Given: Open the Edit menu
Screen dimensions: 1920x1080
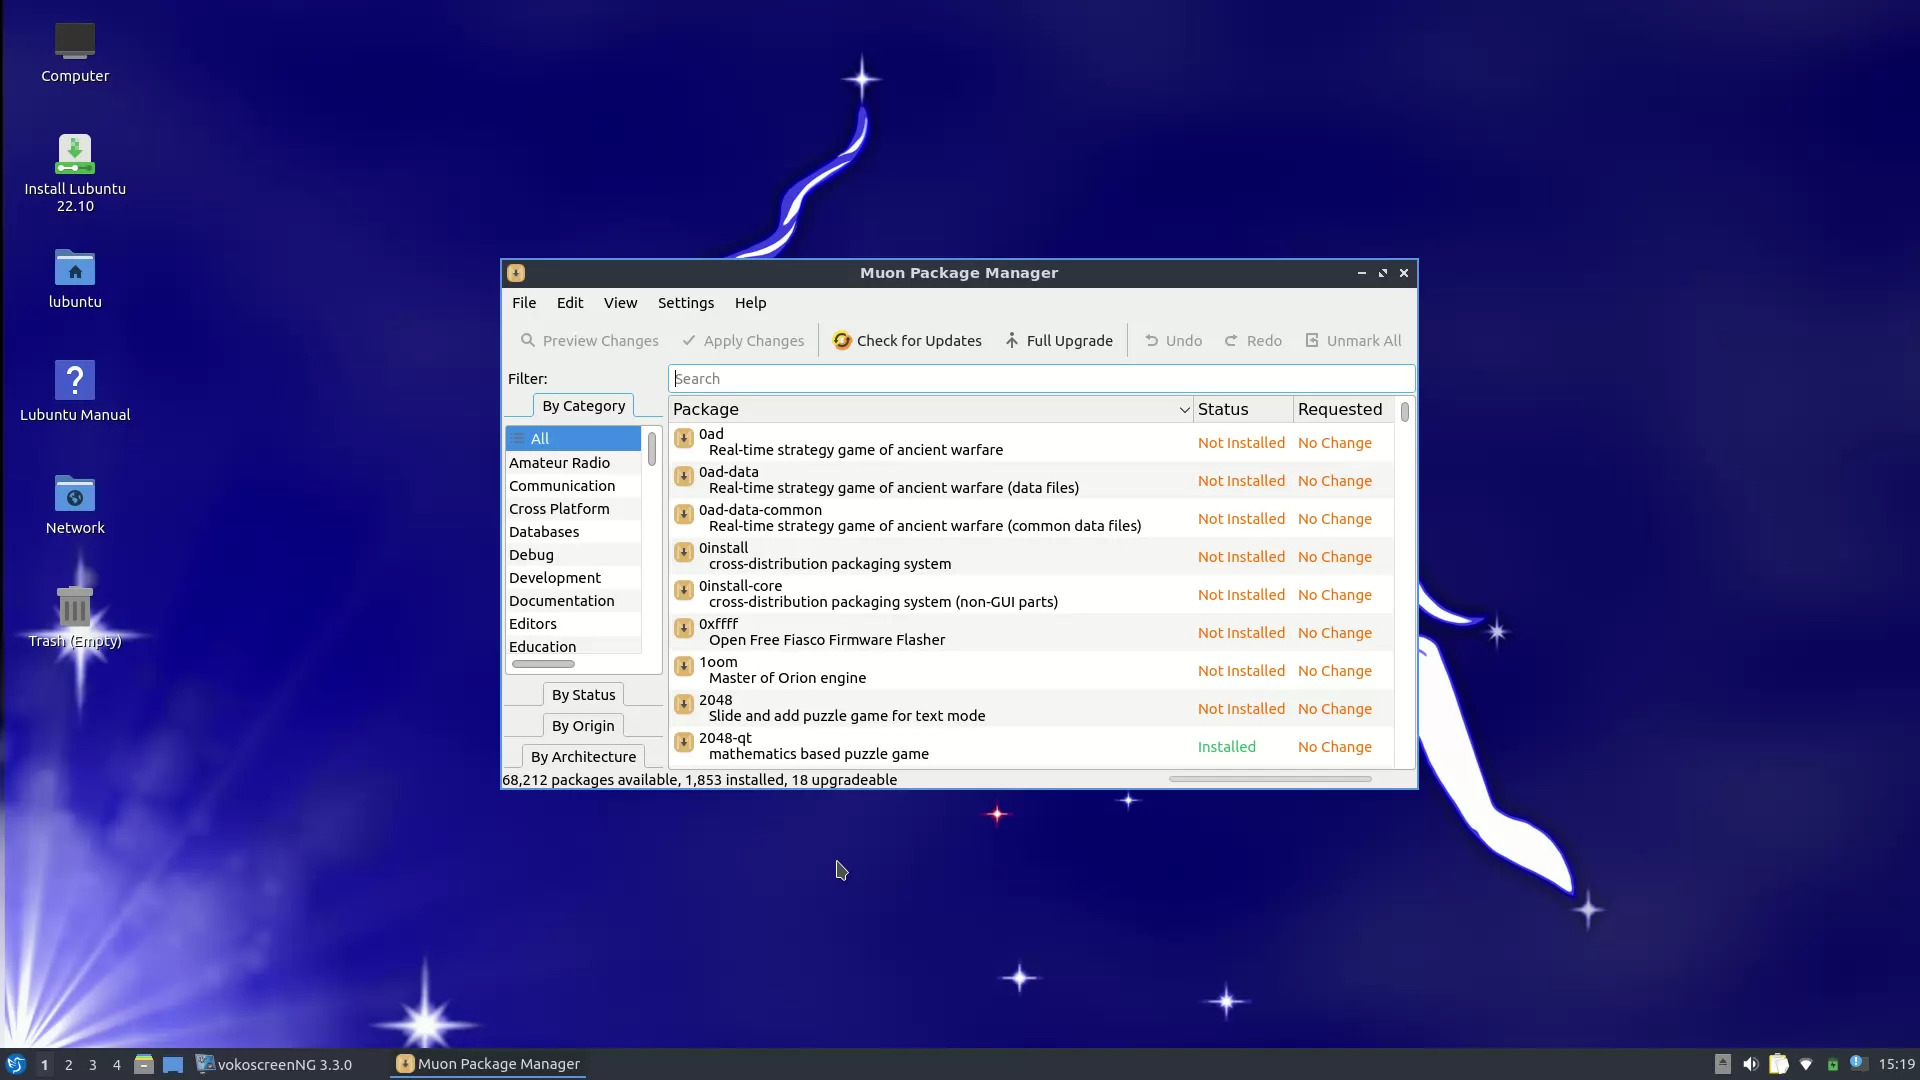Looking at the screenshot, I should (570, 303).
